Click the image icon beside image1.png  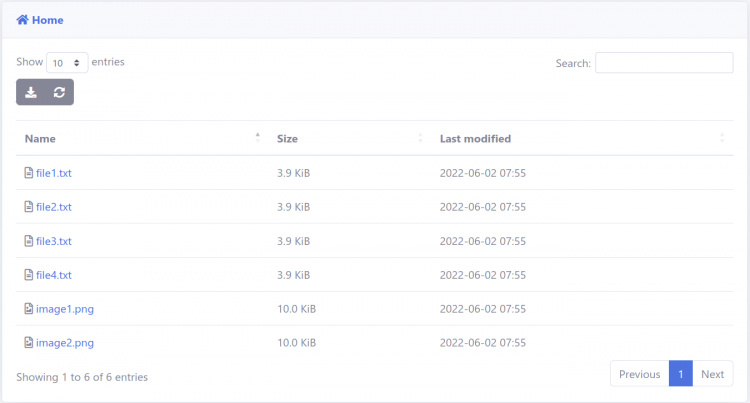pyautogui.click(x=29, y=309)
